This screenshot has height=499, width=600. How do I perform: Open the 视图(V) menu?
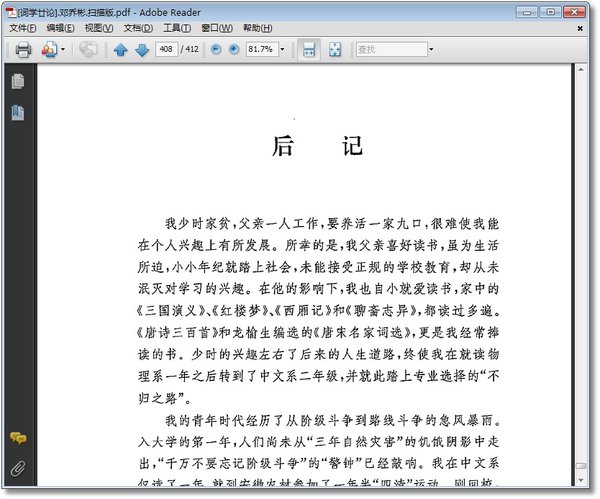99,28
